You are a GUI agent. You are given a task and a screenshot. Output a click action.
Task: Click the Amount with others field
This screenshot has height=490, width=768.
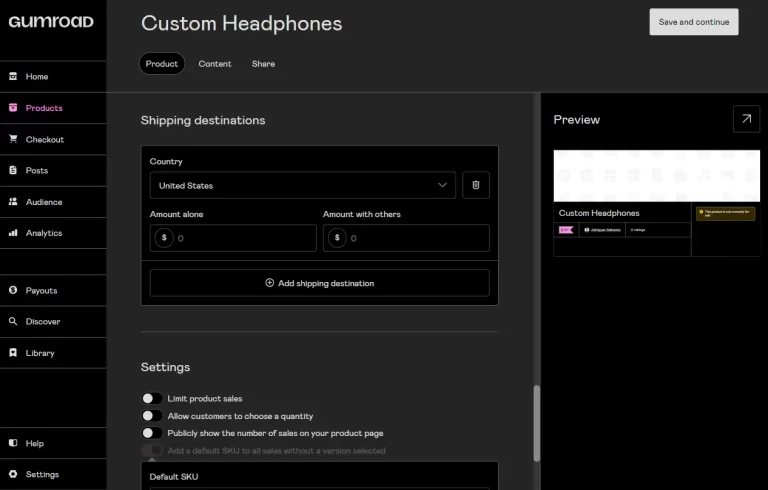click(406, 238)
